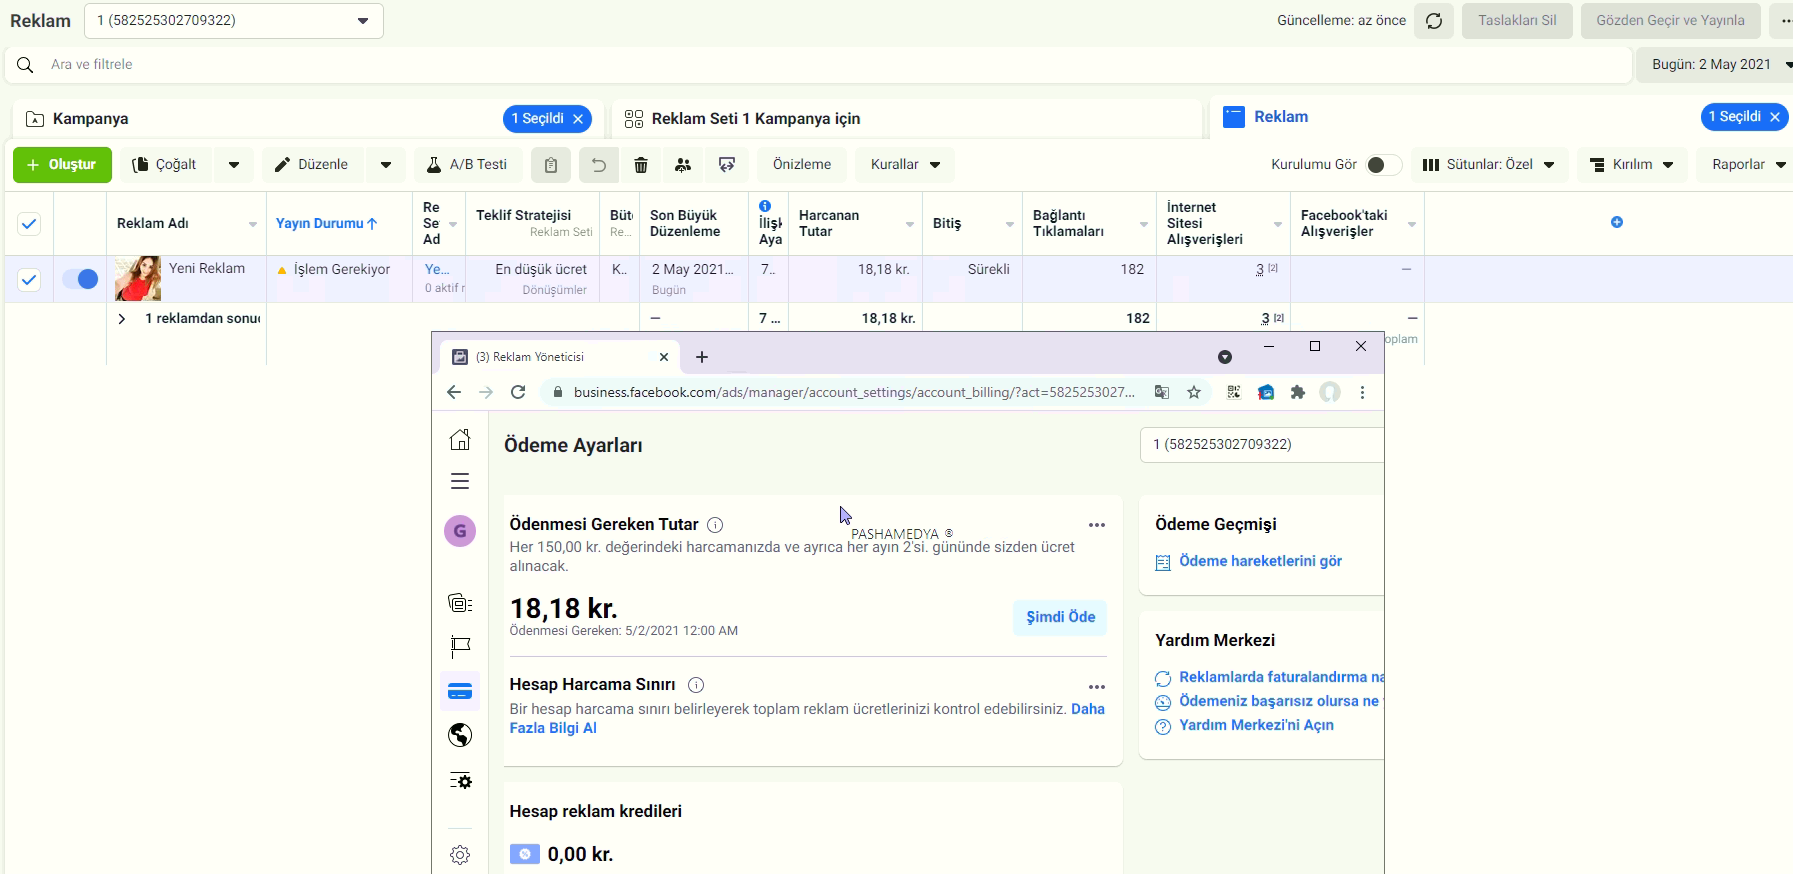Click the trash delete icon in toolbar
The height and width of the screenshot is (874, 1793).
point(641,165)
